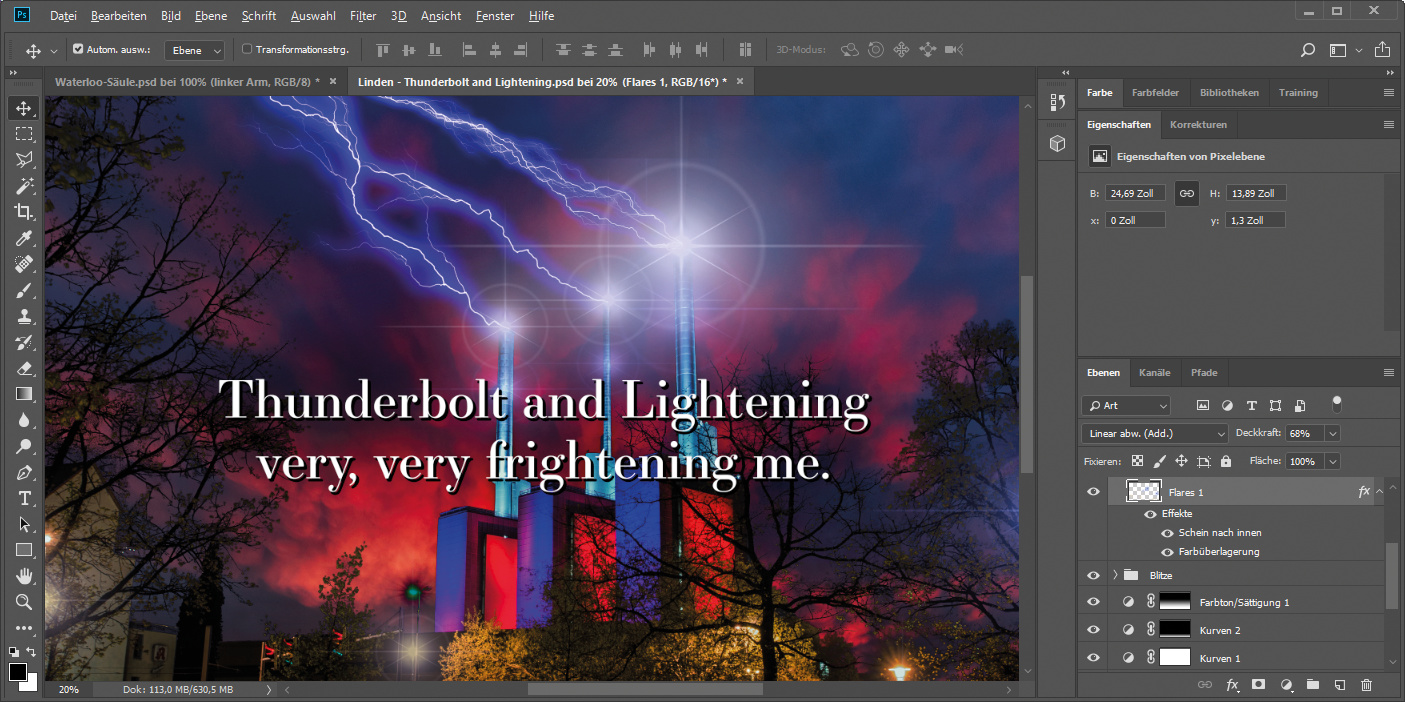Open the blend mode dropdown Linear abw.

(x=1154, y=433)
